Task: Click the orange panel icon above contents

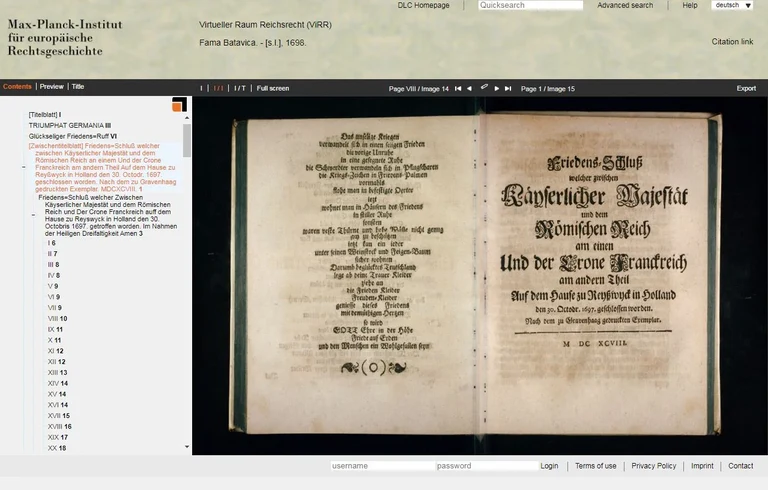Action: point(179,105)
